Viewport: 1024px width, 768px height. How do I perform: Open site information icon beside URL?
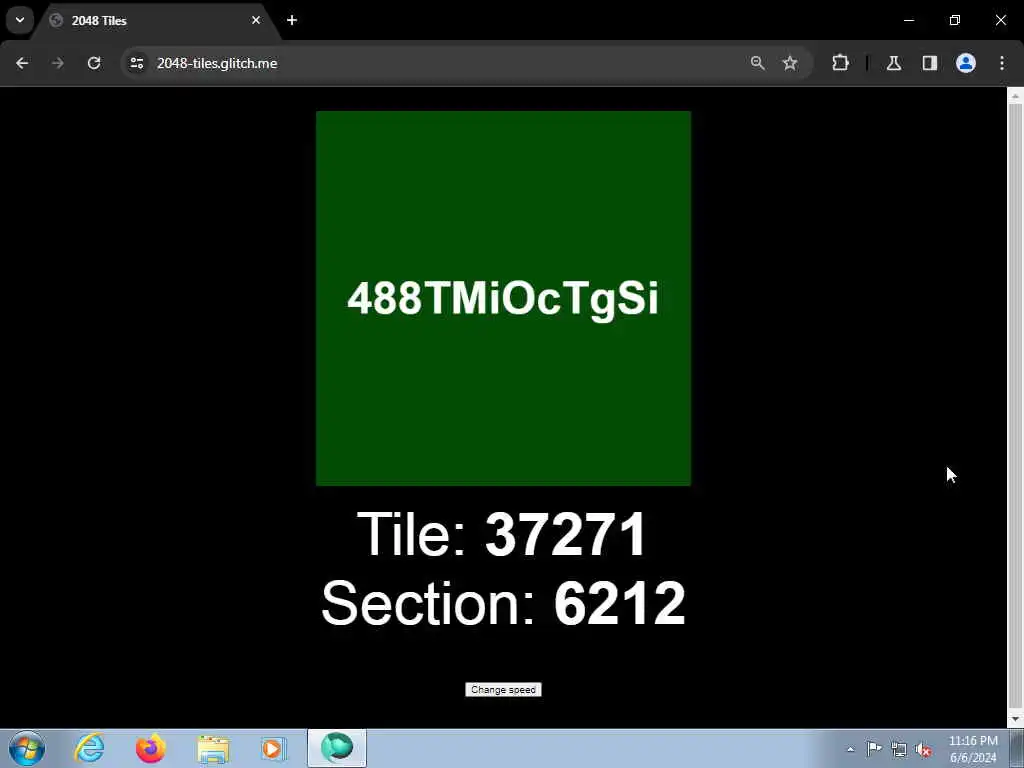pos(136,63)
